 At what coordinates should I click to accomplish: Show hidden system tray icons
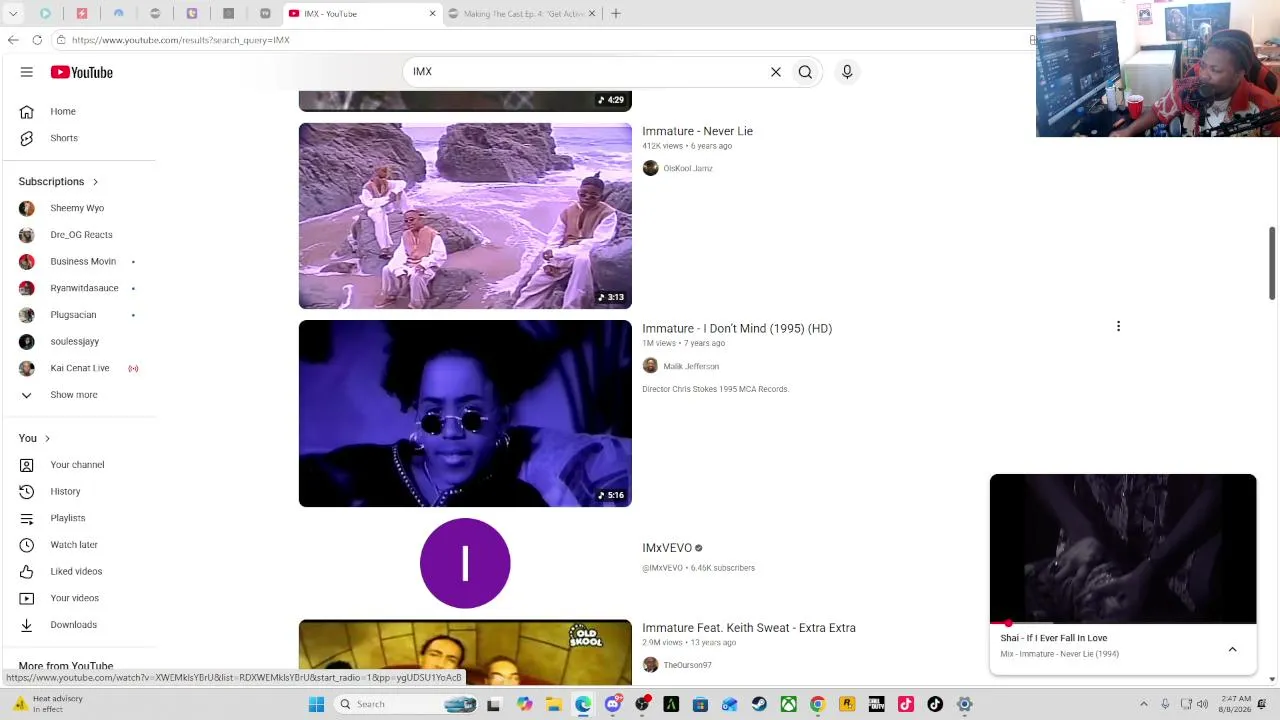pyautogui.click(x=1144, y=704)
